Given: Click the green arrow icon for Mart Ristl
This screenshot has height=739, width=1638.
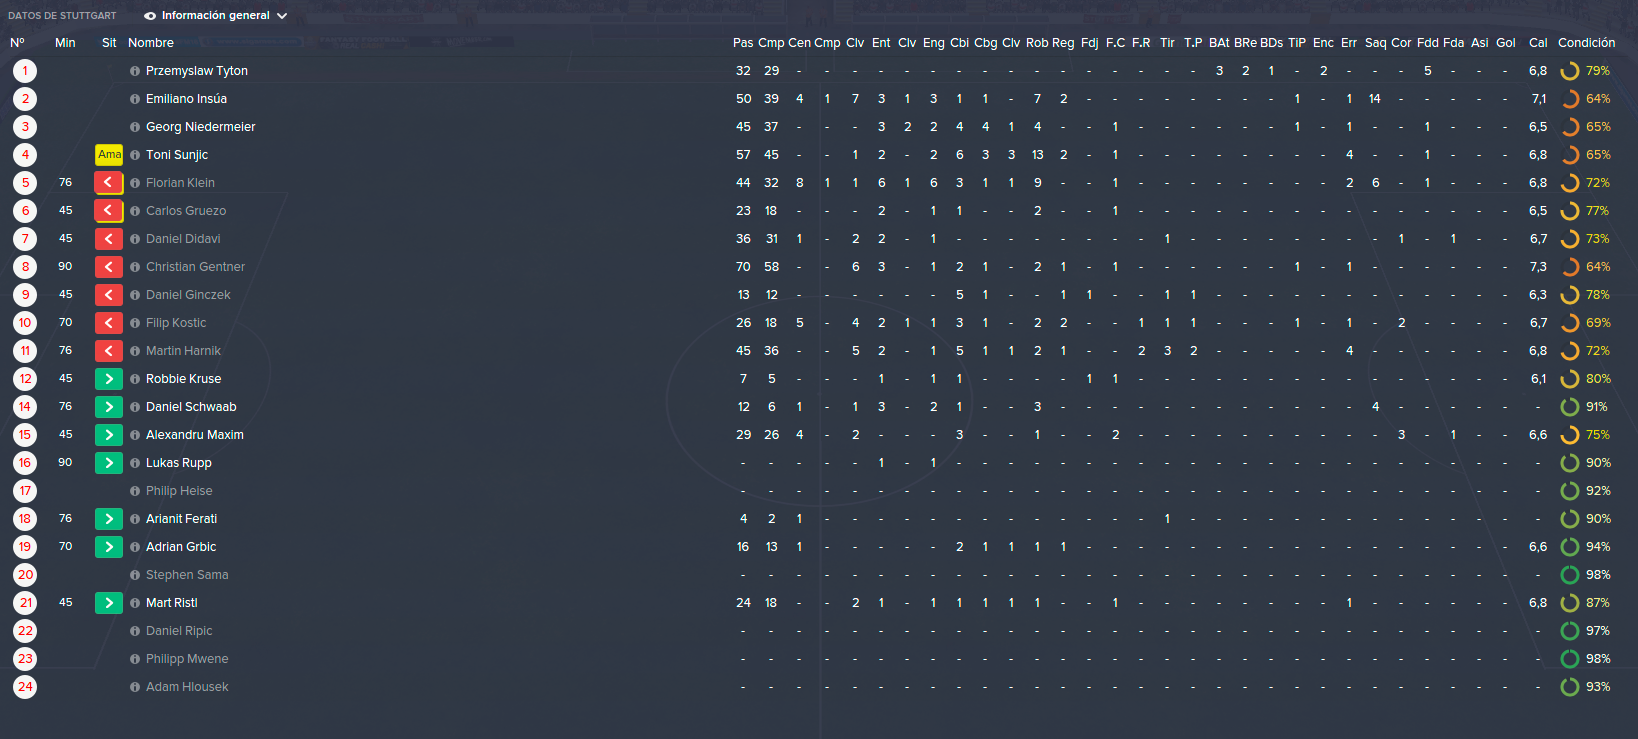Looking at the screenshot, I should coord(109,603).
